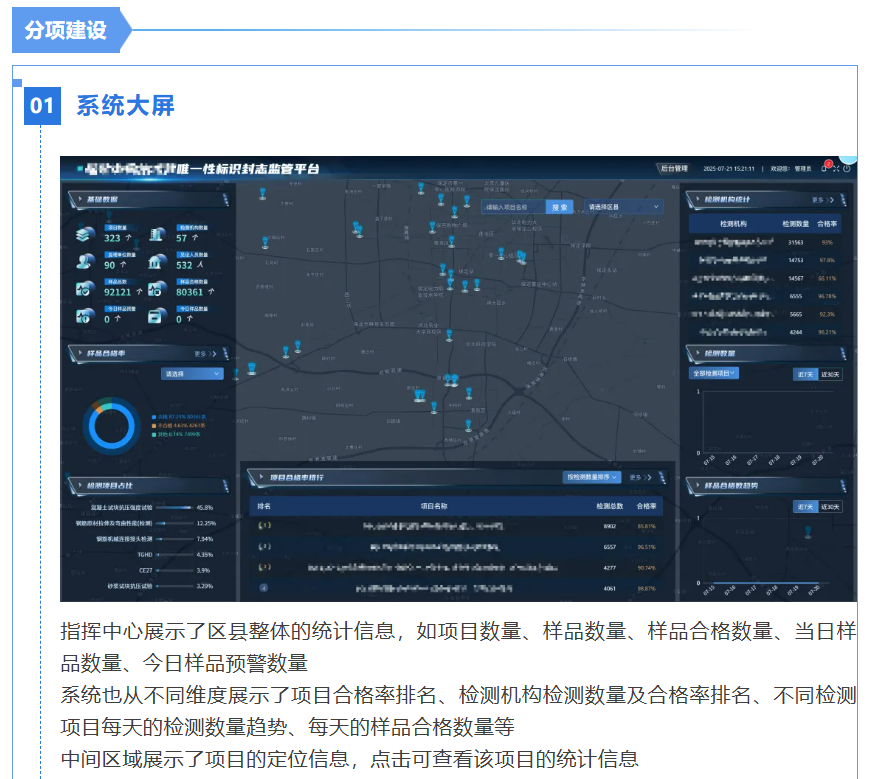Click the blue donut chart in 样品合格率
Viewport: 872px width, 779px height.
pyautogui.click(x=111, y=425)
